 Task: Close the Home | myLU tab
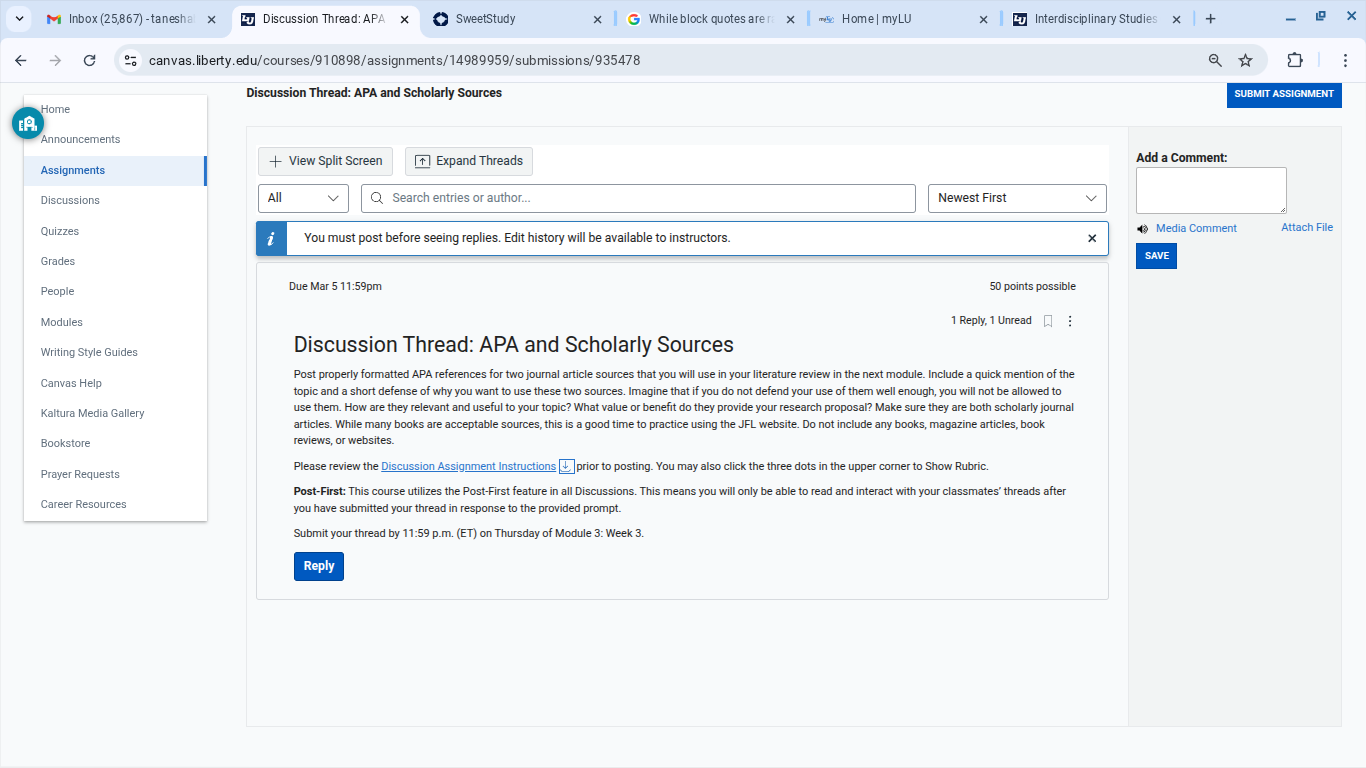coord(983,19)
